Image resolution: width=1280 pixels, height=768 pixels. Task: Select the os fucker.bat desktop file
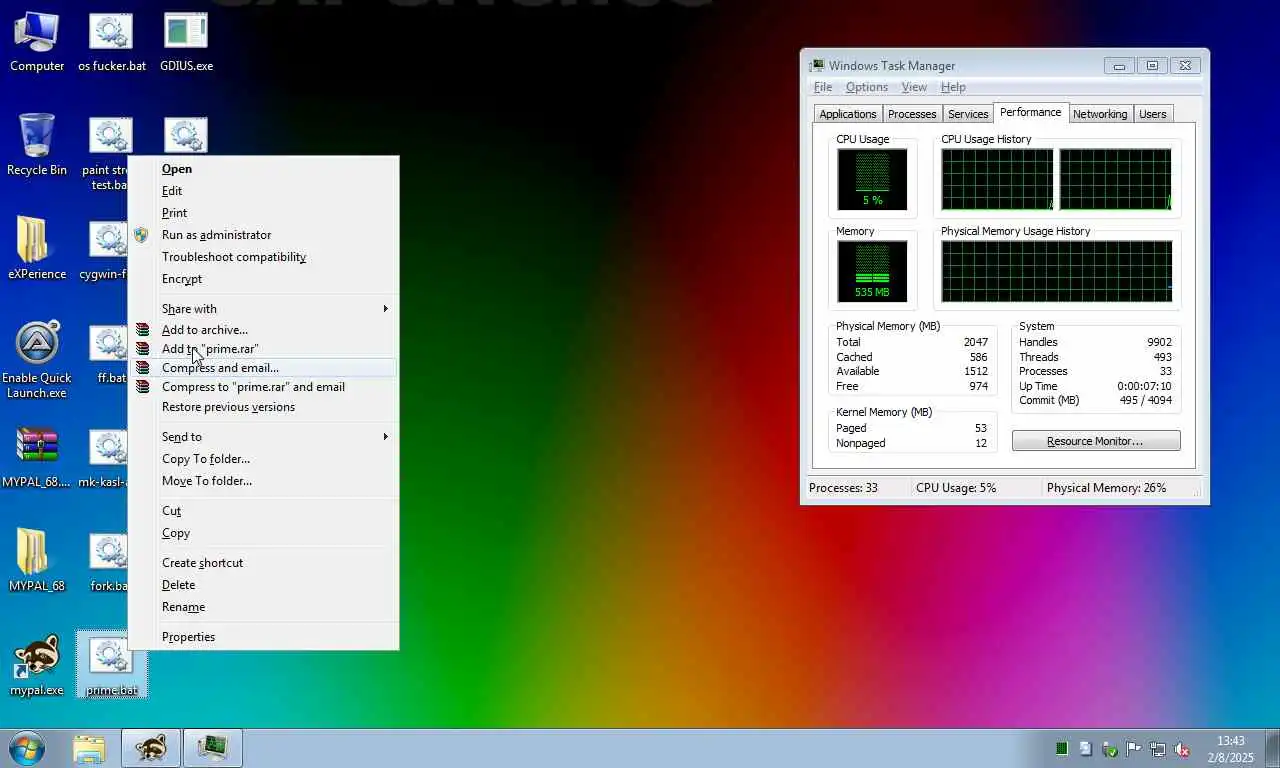tap(111, 42)
